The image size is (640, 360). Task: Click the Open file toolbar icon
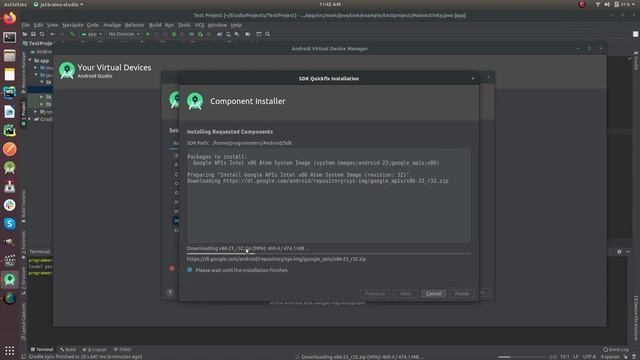[x=25, y=34]
